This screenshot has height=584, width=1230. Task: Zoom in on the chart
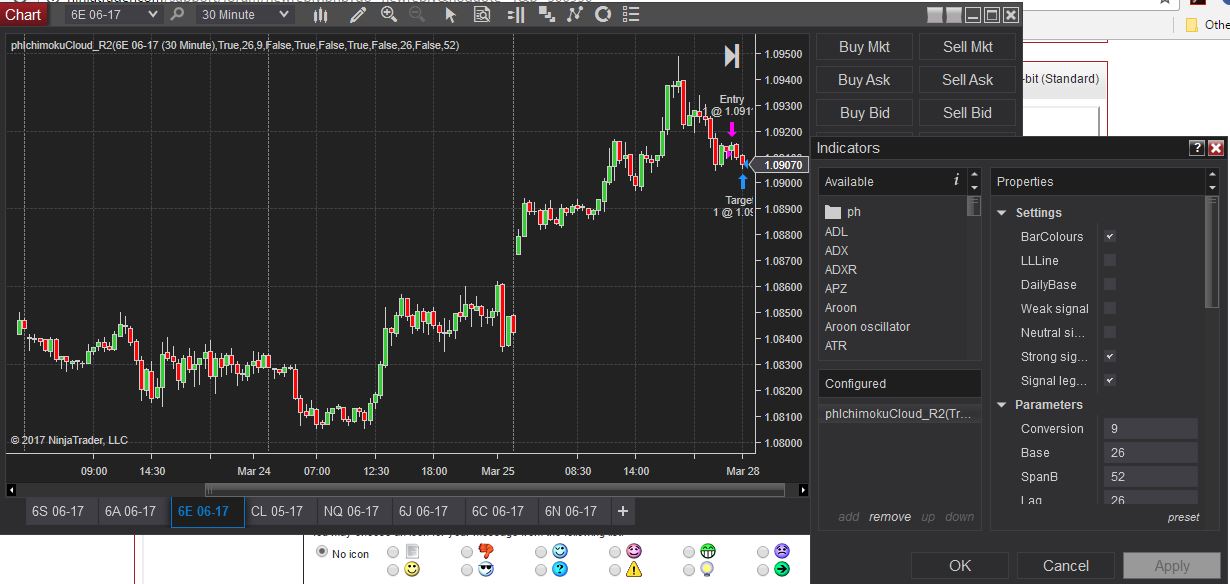(x=389, y=15)
